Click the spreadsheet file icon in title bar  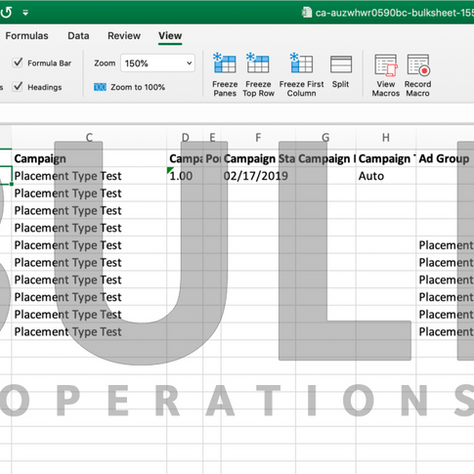point(306,12)
